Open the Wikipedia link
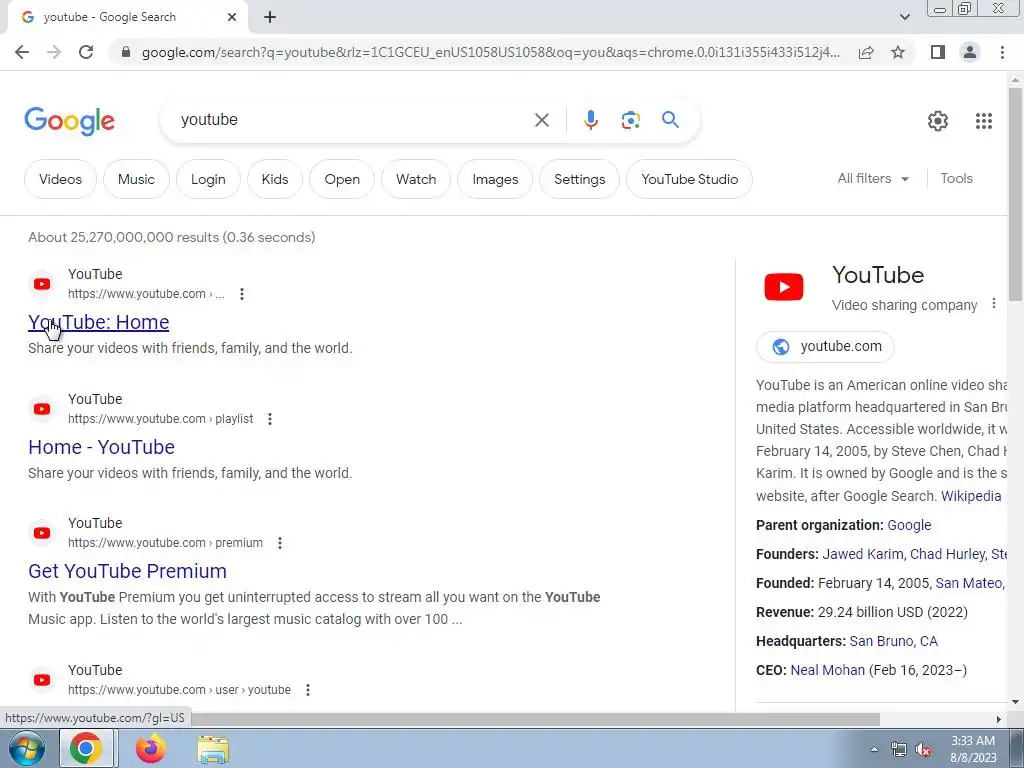Image resolution: width=1024 pixels, height=768 pixels. pyautogui.click(x=970, y=496)
